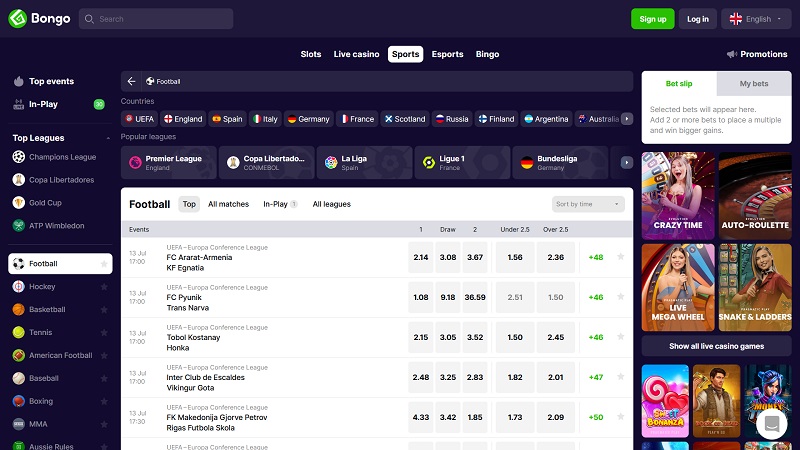Click the Ligue 1 logo icon
800x450 pixels.
pyautogui.click(x=429, y=162)
